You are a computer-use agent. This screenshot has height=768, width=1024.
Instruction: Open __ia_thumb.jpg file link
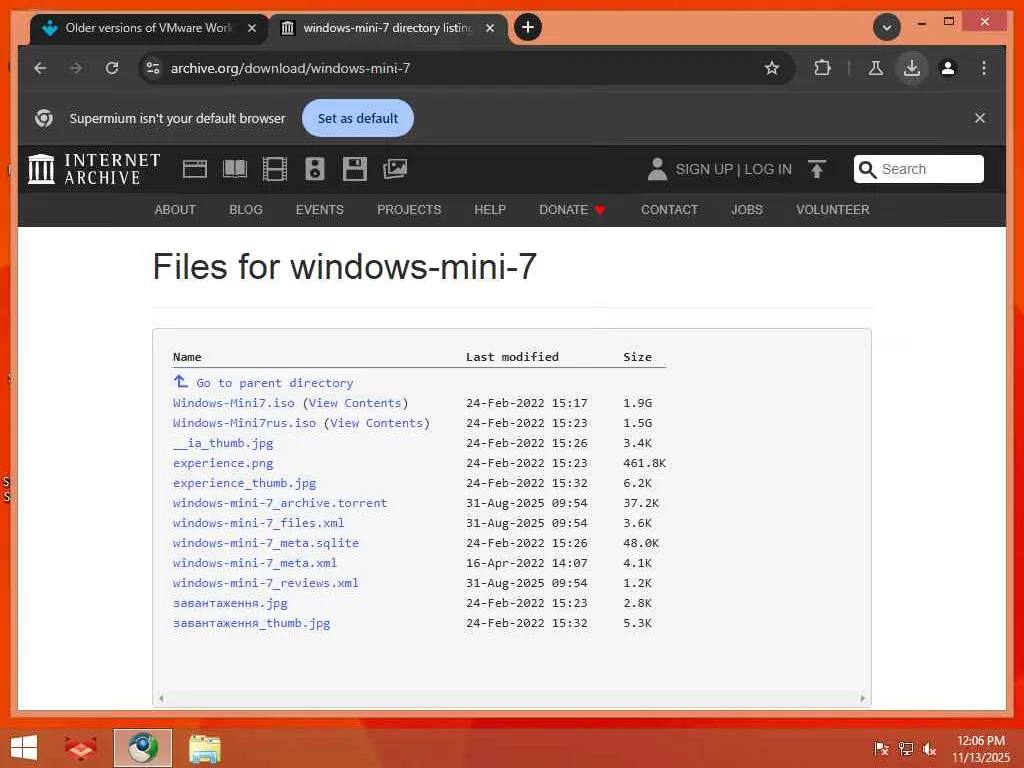(223, 443)
